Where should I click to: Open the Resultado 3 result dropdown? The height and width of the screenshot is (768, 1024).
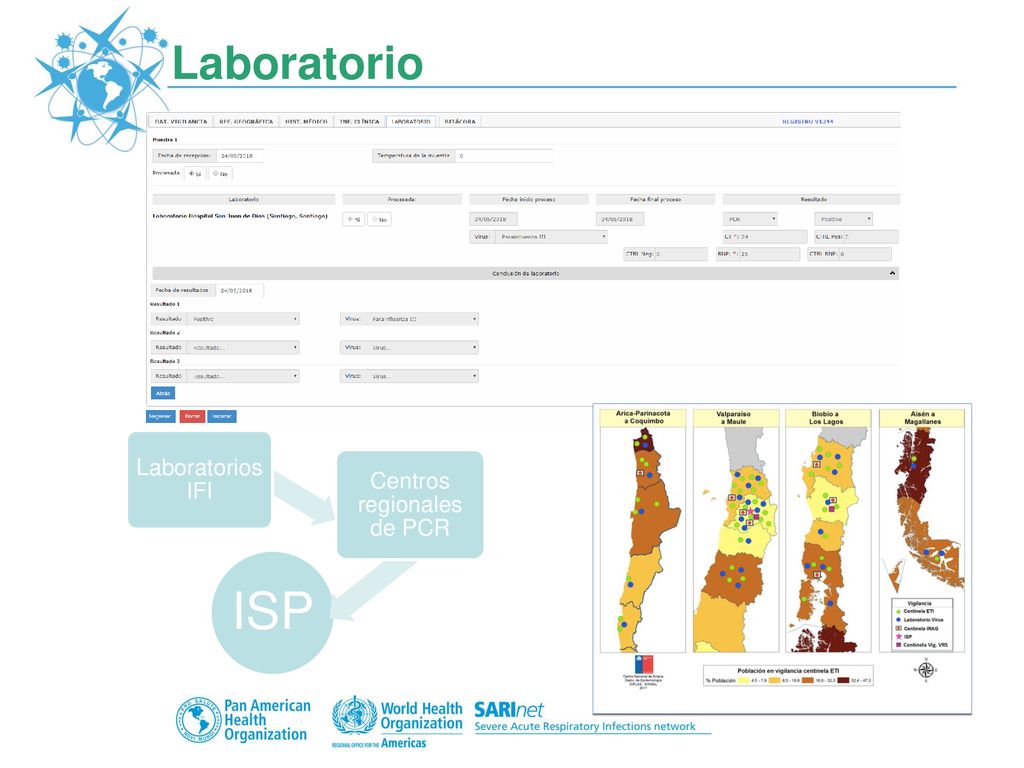point(243,376)
